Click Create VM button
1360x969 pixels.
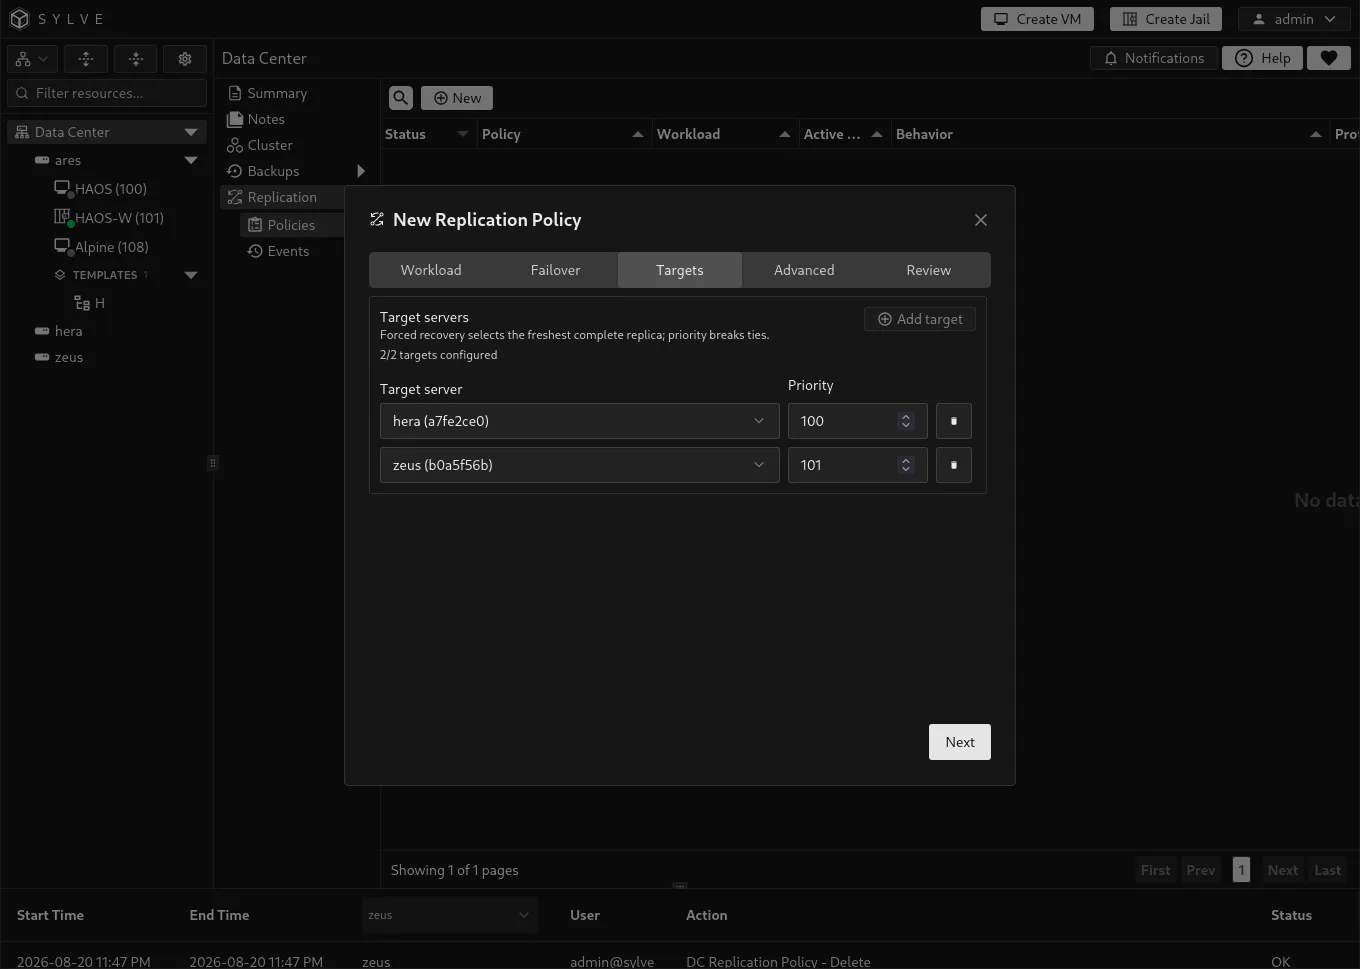tap(1038, 19)
